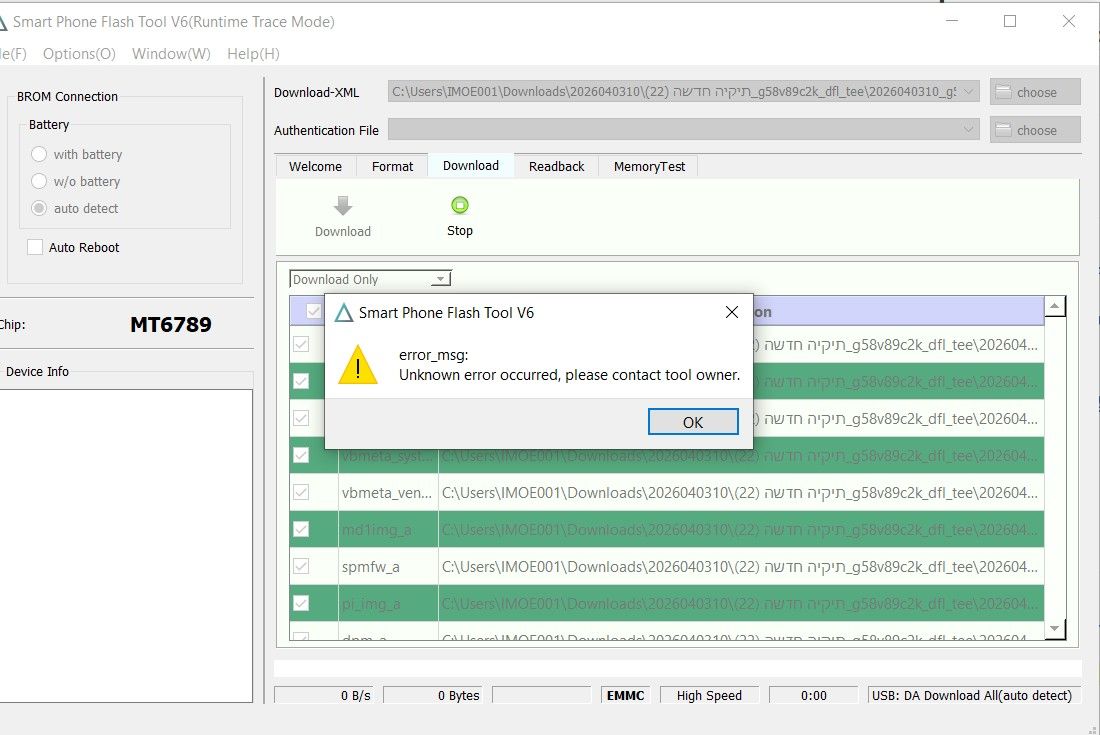The height and width of the screenshot is (735, 1100).
Task: Click the High Speed status bar entry
Action: tap(709, 696)
